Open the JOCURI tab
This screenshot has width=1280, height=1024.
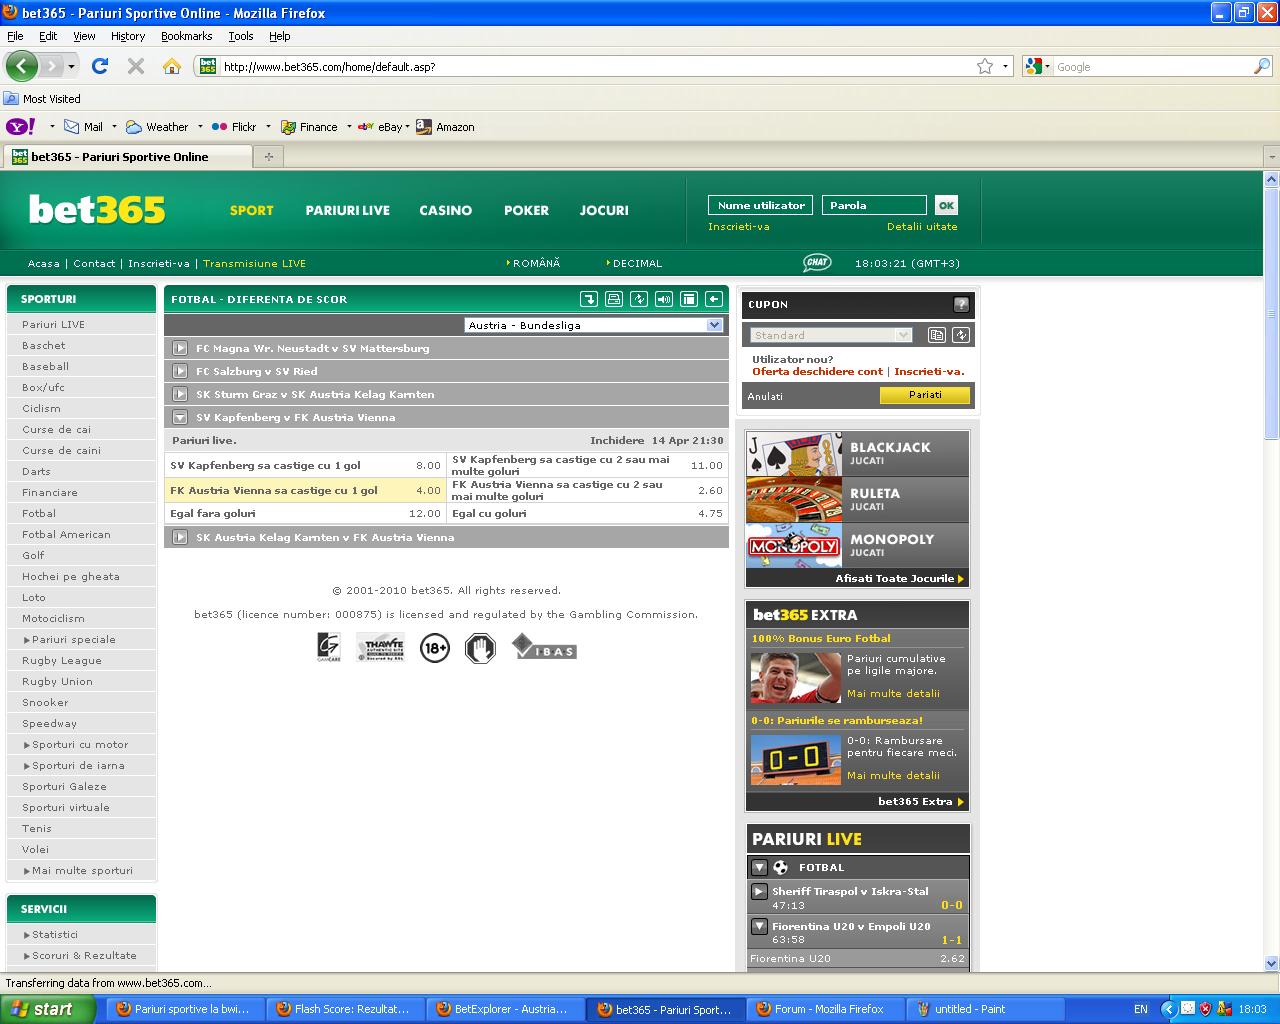pyautogui.click(x=604, y=210)
